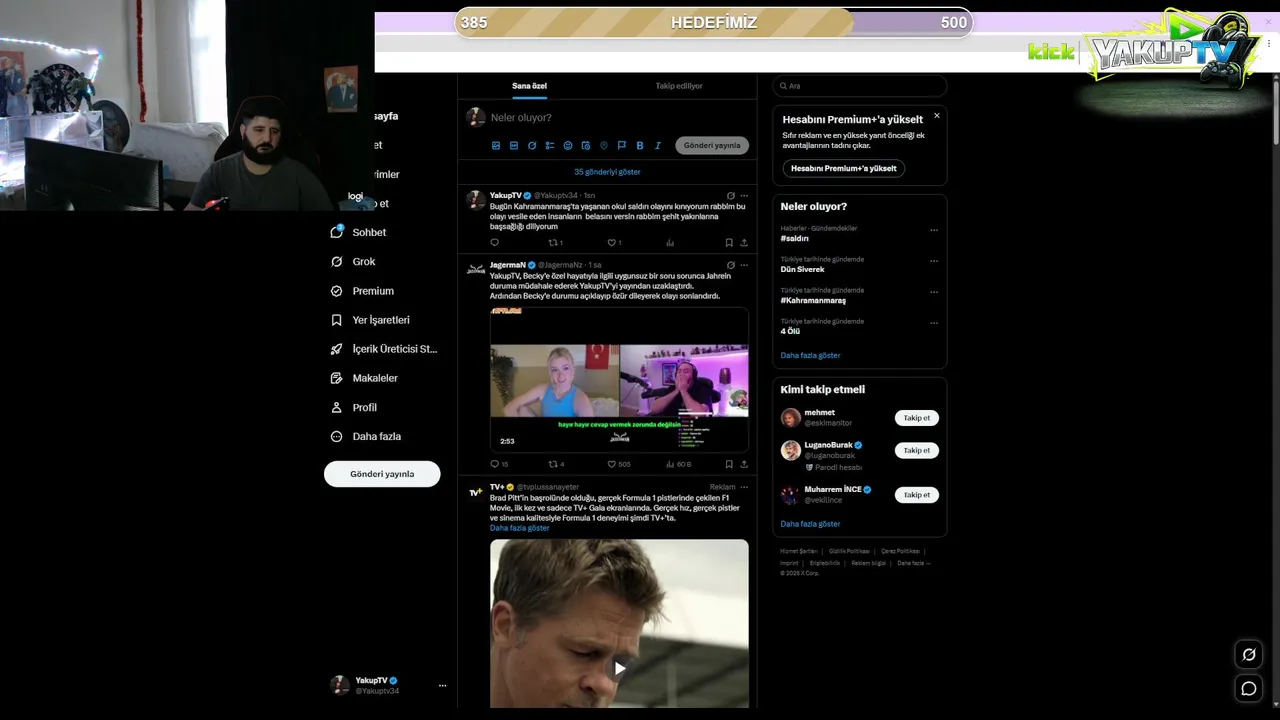The height and width of the screenshot is (720, 1280).
Task: Open more options for #Kahramanmaraş trend
Action: click(934, 292)
